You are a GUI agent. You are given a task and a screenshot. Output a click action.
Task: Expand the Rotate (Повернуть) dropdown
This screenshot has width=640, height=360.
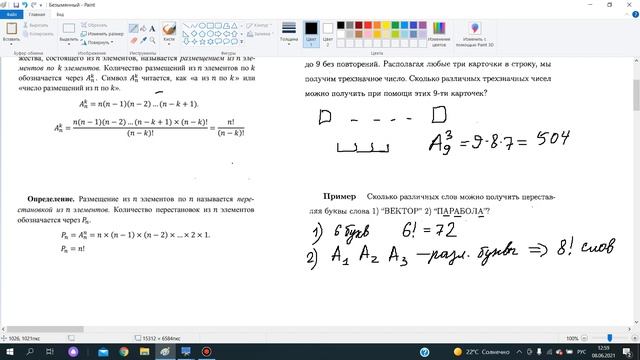(x=97, y=42)
